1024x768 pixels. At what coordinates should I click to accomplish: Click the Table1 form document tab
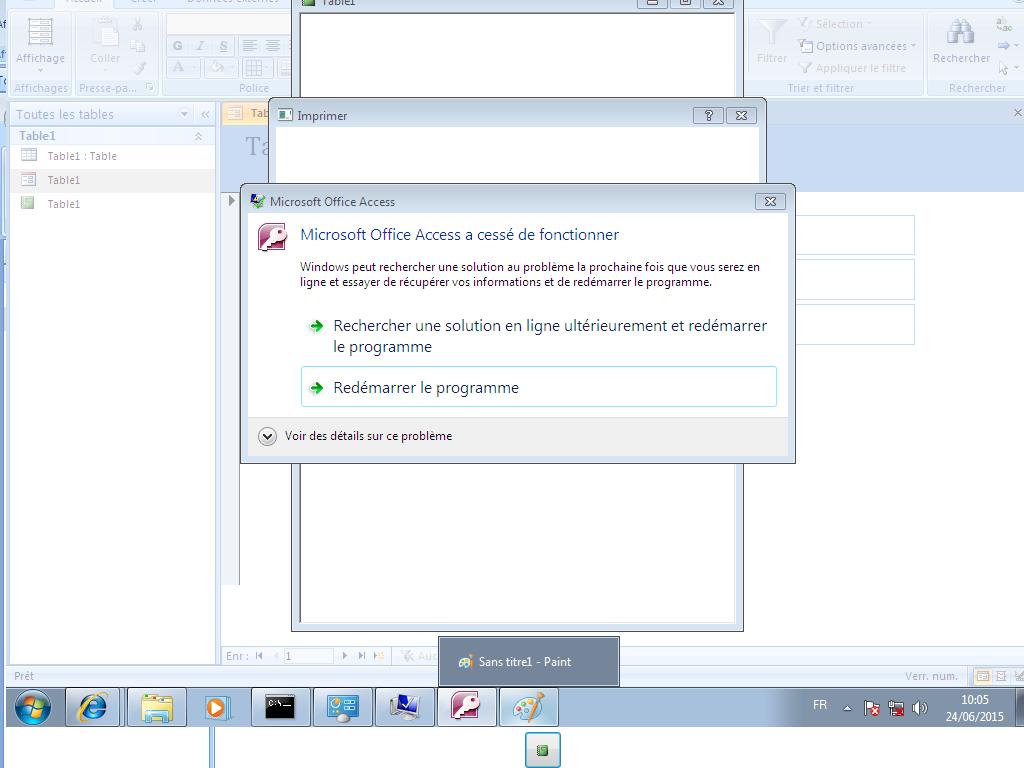coord(246,113)
